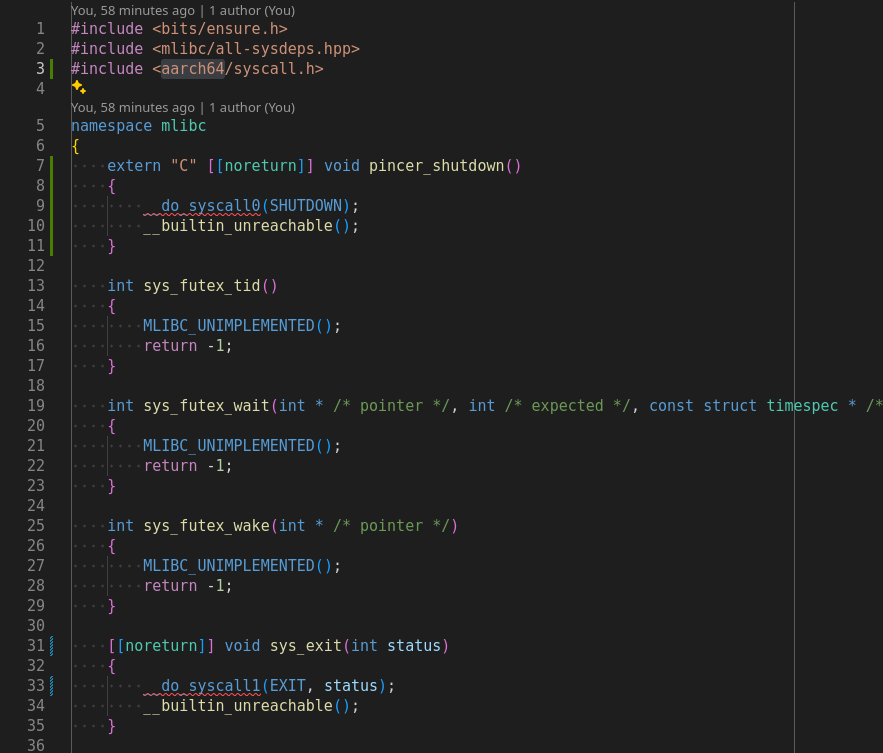Screen dimensions: 883x753
Task: Click __builtin_unreachable on line 10
Action: pos(238,226)
